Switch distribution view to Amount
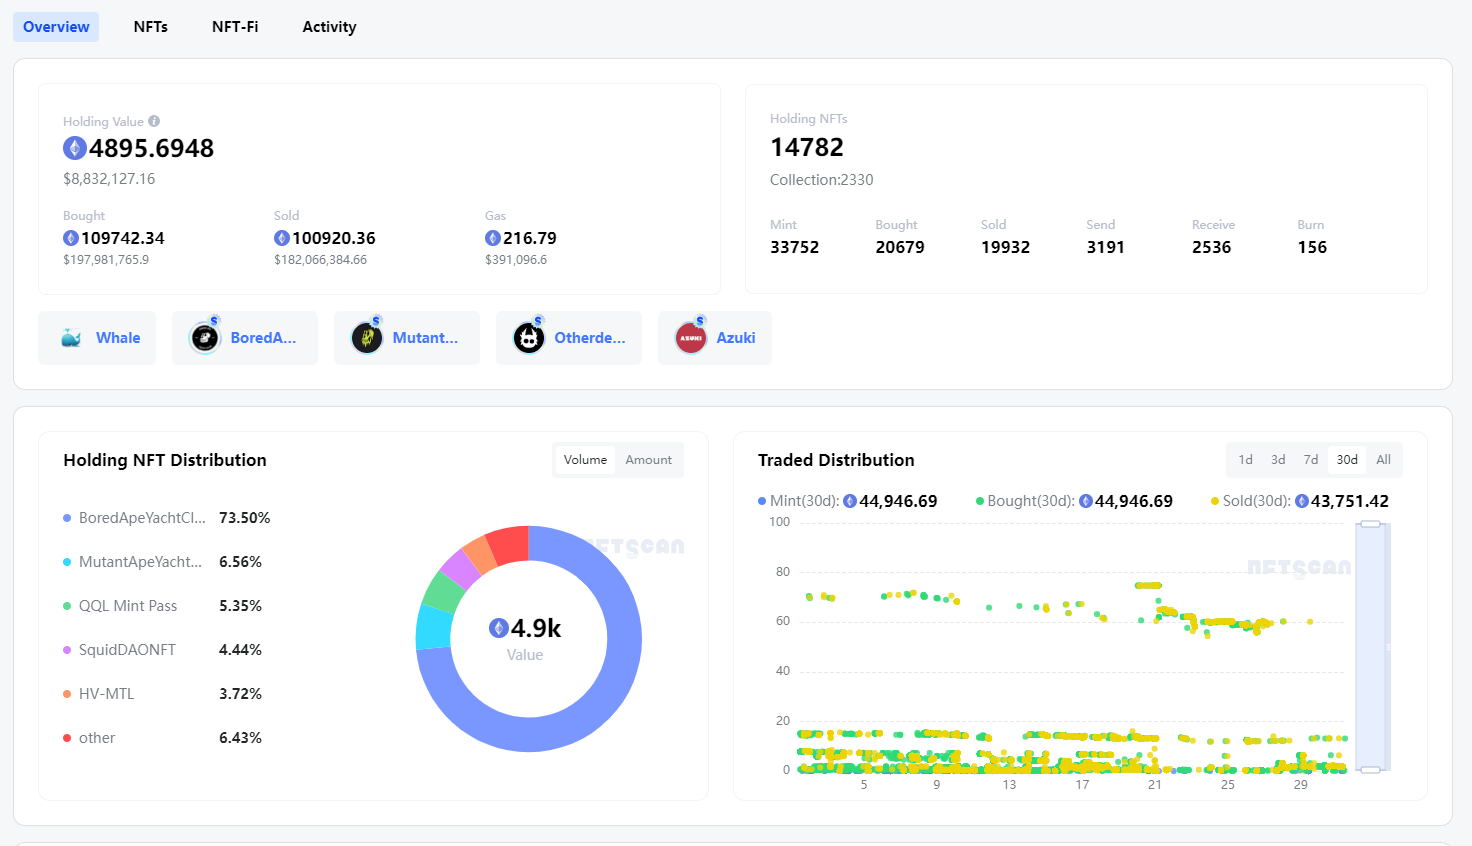Screen dimensions: 1472x846 pyautogui.click(x=648, y=460)
